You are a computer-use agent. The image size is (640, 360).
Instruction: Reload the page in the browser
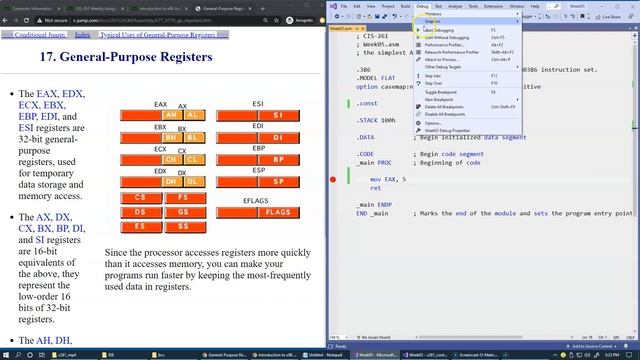[x=26, y=20]
